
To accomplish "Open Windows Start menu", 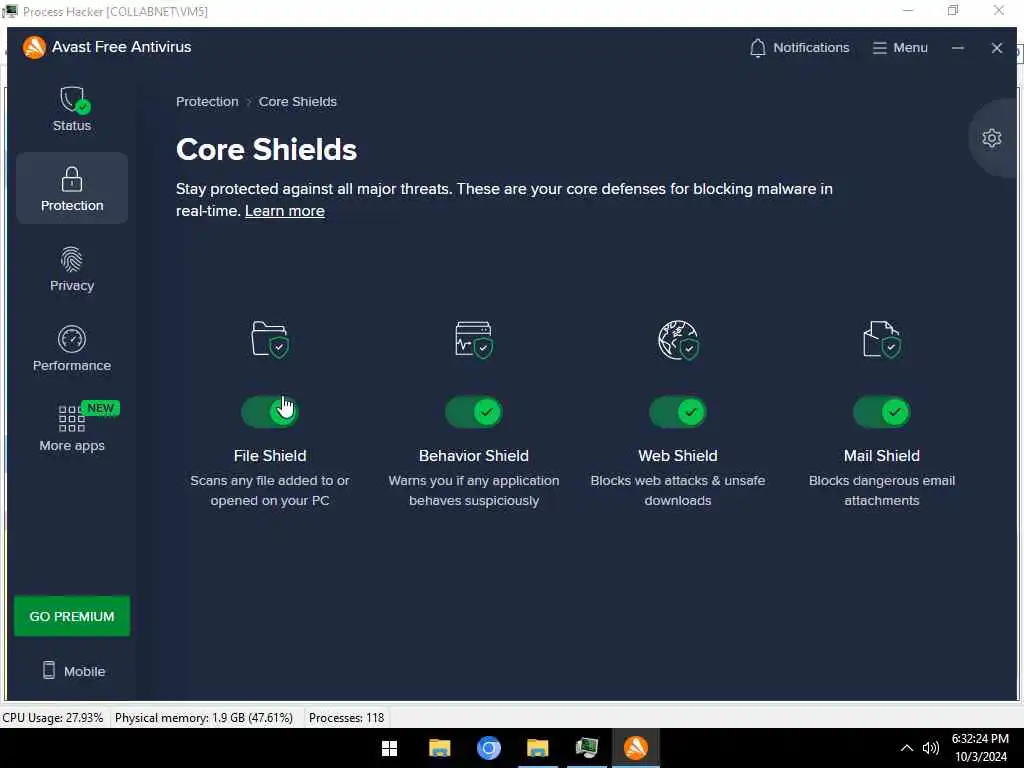I will 389,748.
